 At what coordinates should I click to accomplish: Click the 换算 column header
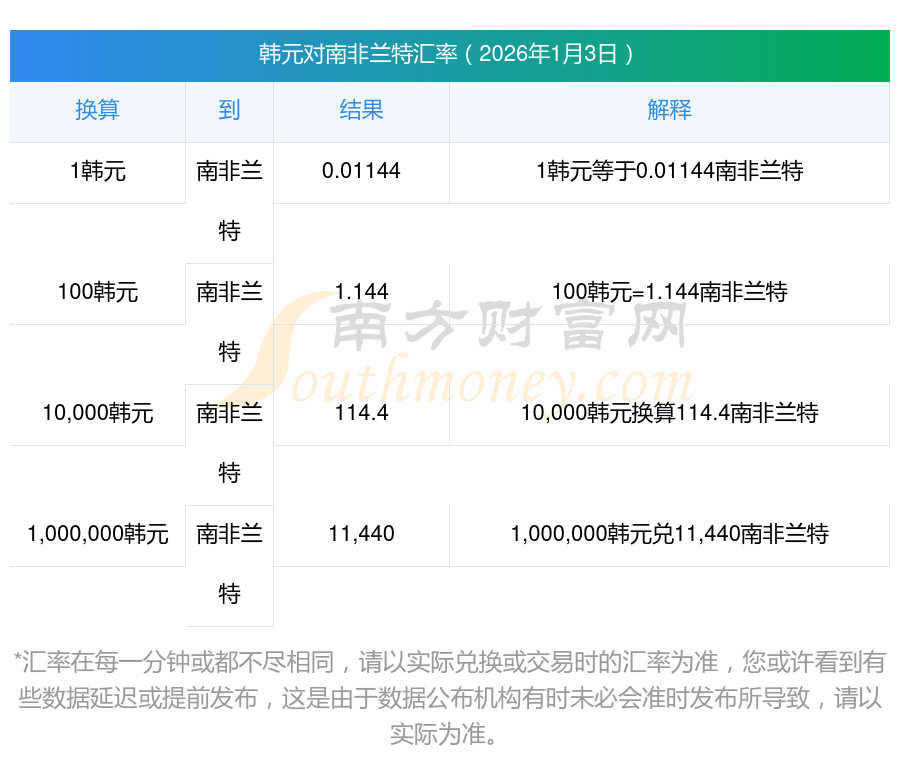(x=97, y=110)
